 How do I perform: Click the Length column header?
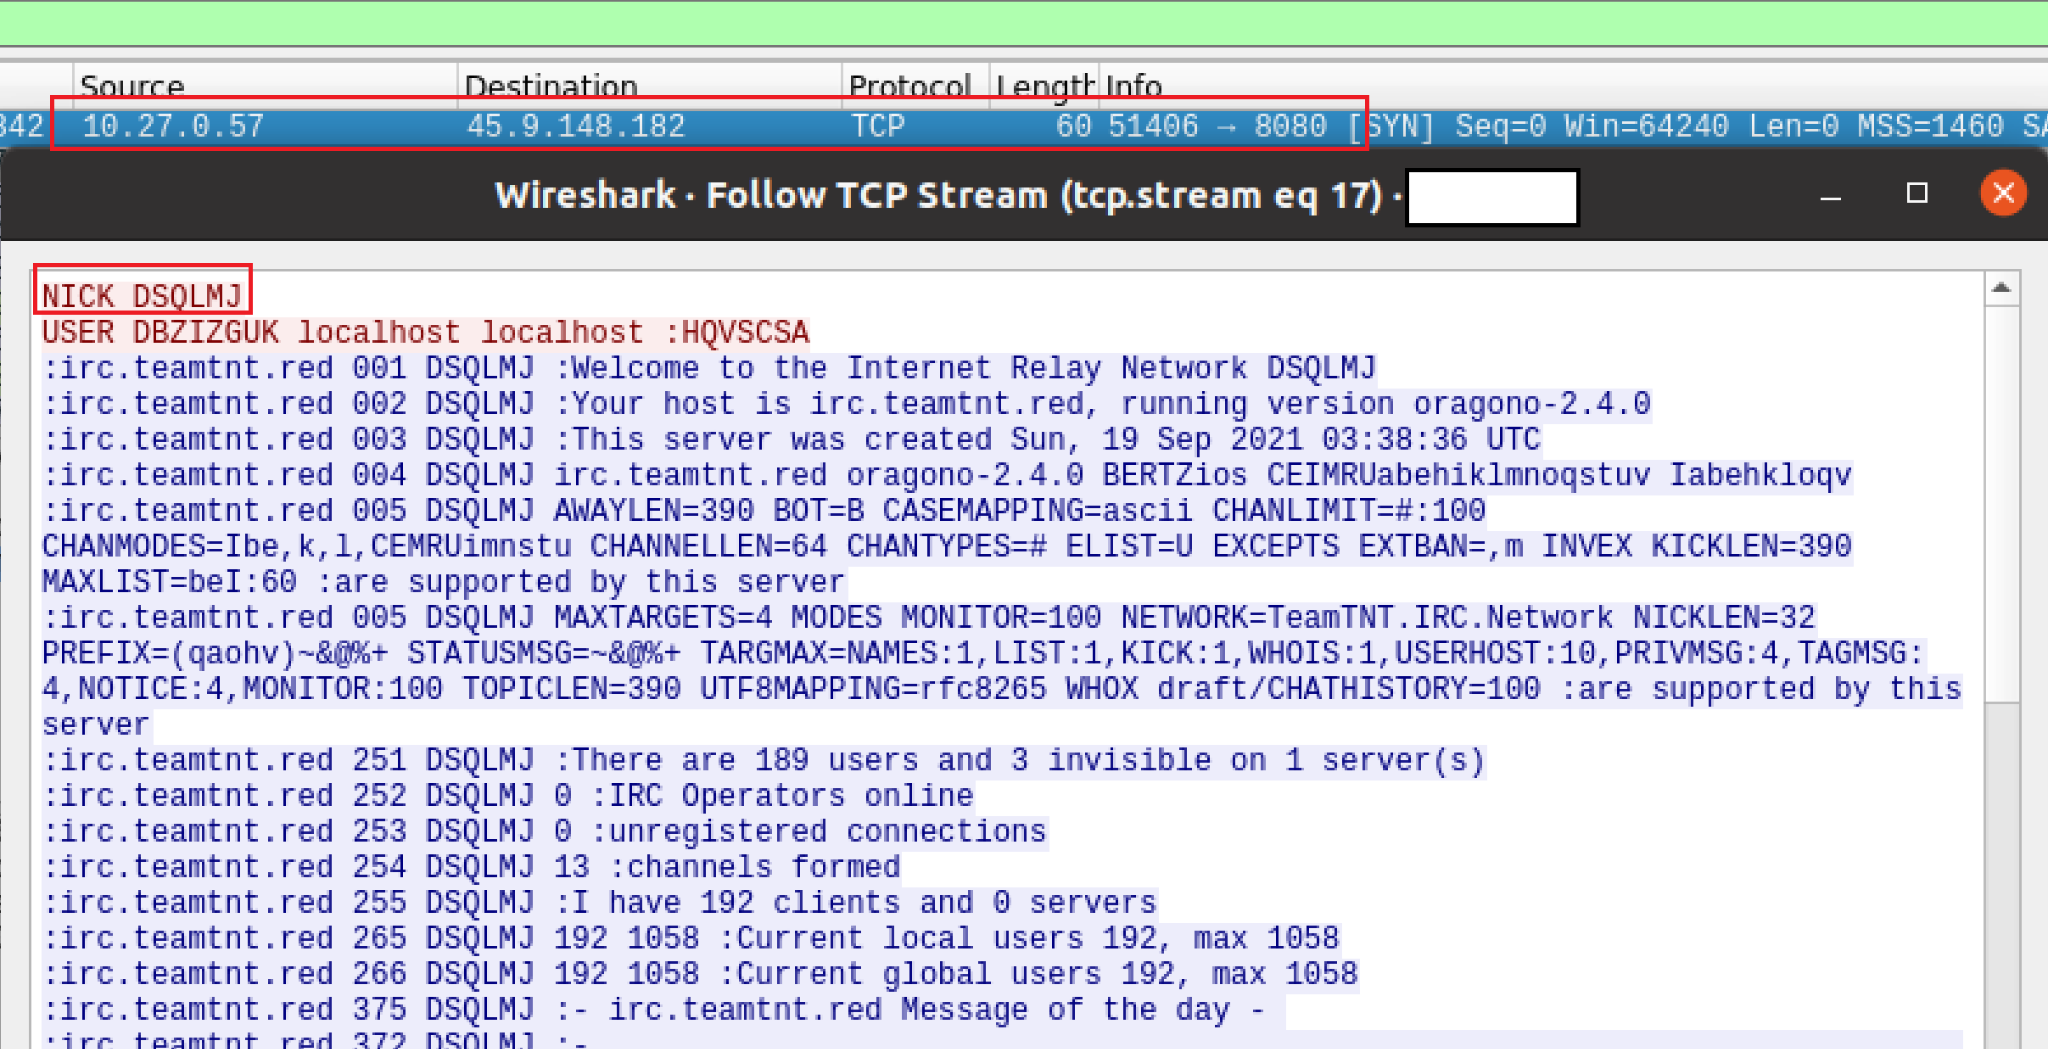(1044, 86)
